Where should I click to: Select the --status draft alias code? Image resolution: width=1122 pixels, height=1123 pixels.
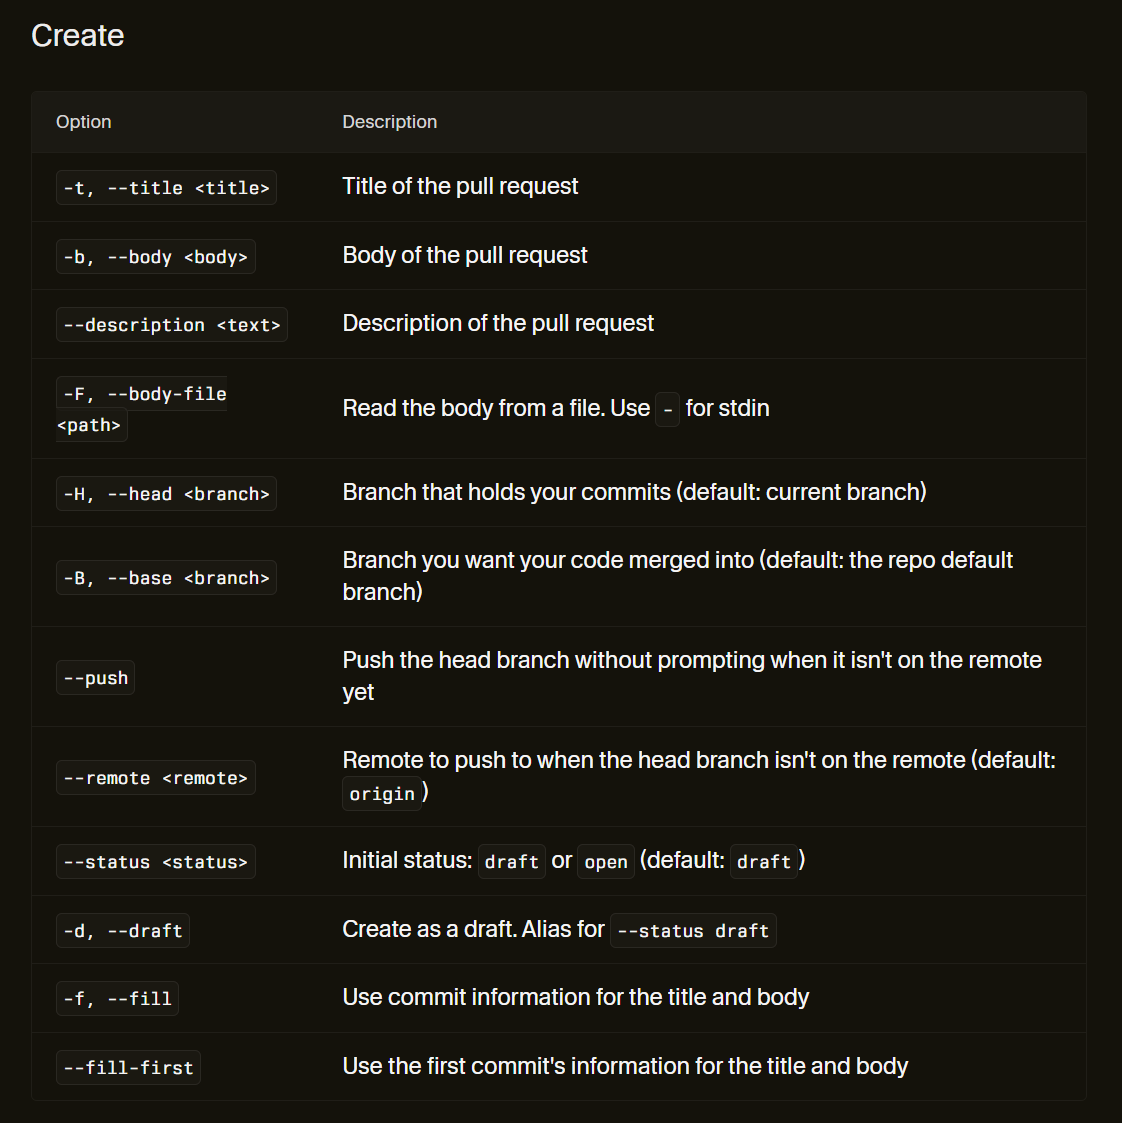(x=693, y=930)
